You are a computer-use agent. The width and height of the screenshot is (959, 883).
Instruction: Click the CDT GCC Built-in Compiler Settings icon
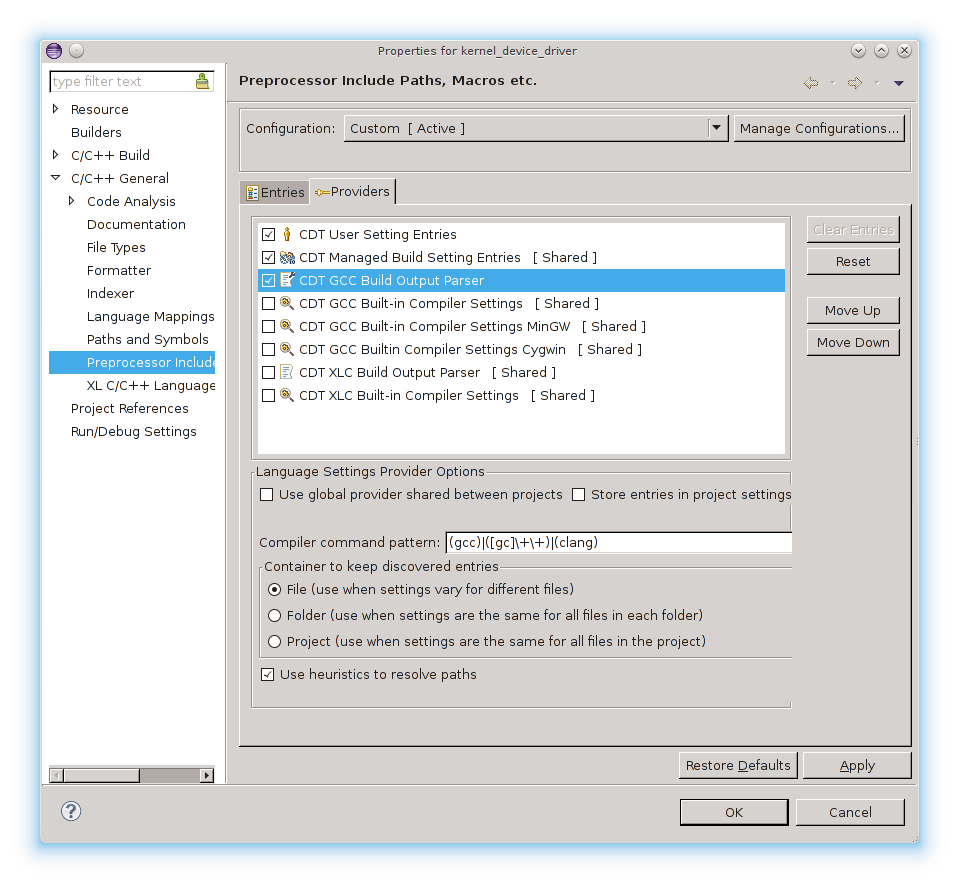click(287, 303)
